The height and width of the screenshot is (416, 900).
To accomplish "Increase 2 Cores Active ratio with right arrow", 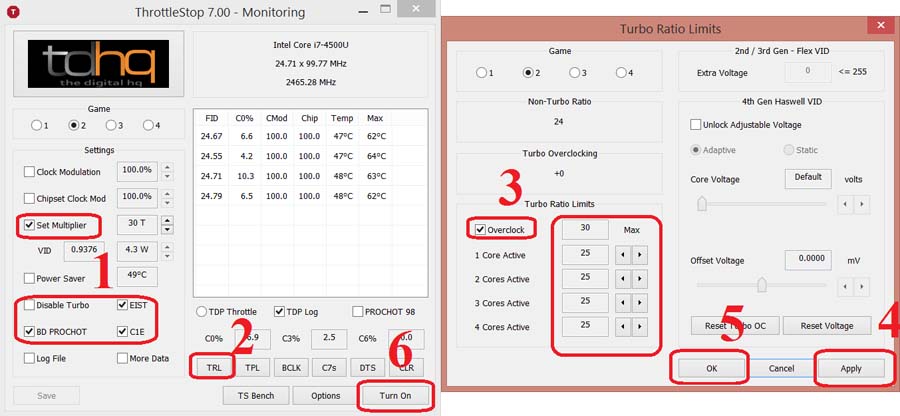I will [x=639, y=279].
